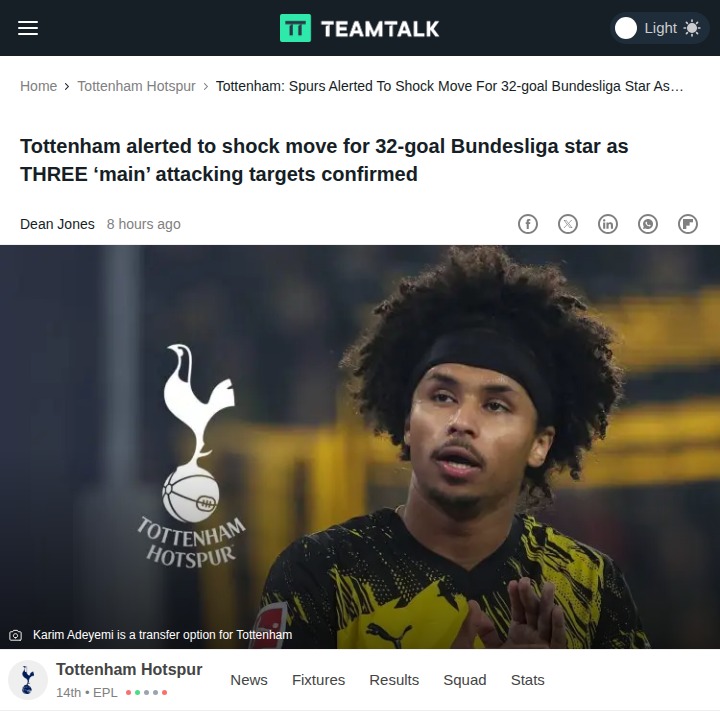Viewport: 720px width, 720px height.
Task: Open the Fixtures tab
Action: point(318,680)
